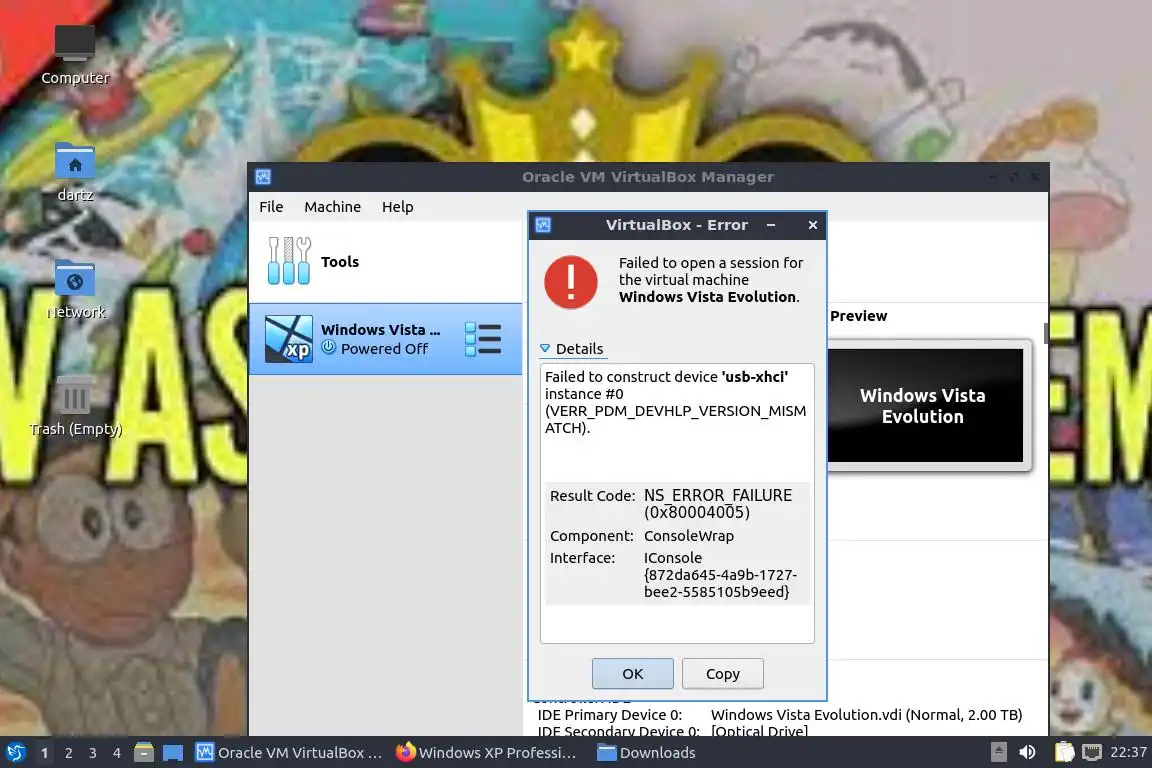Open the Help menu

(397, 207)
